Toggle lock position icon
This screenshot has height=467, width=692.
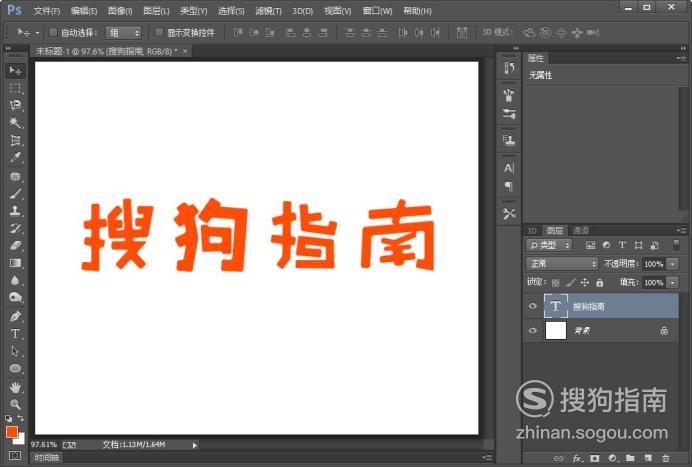[585, 282]
